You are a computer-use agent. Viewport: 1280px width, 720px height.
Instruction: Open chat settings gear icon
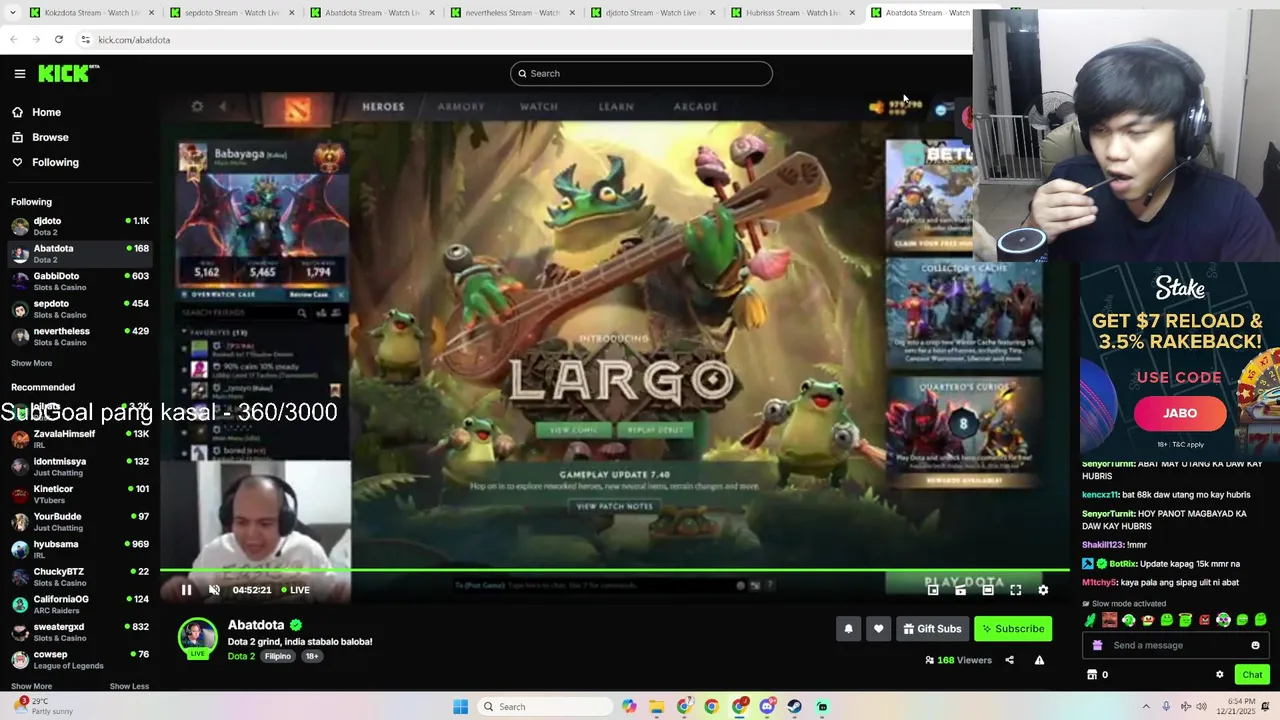click(1219, 675)
